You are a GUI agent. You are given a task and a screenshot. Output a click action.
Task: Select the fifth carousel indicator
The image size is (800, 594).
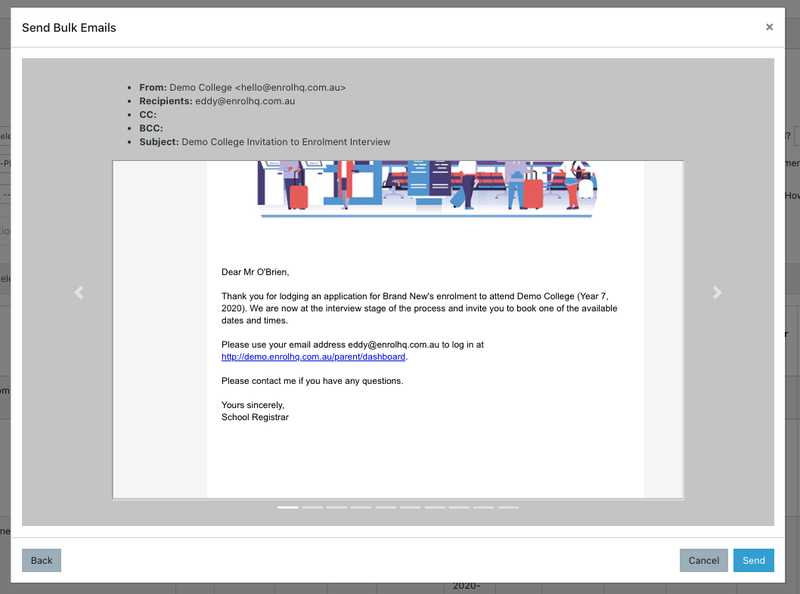click(x=386, y=508)
